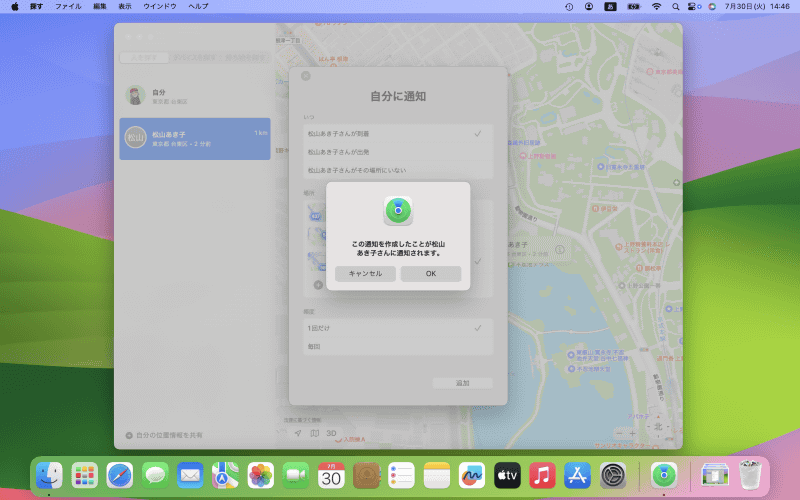Open the ウインドウ menu
The width and height of the screenshot is (800, 500).
point(160,6)
